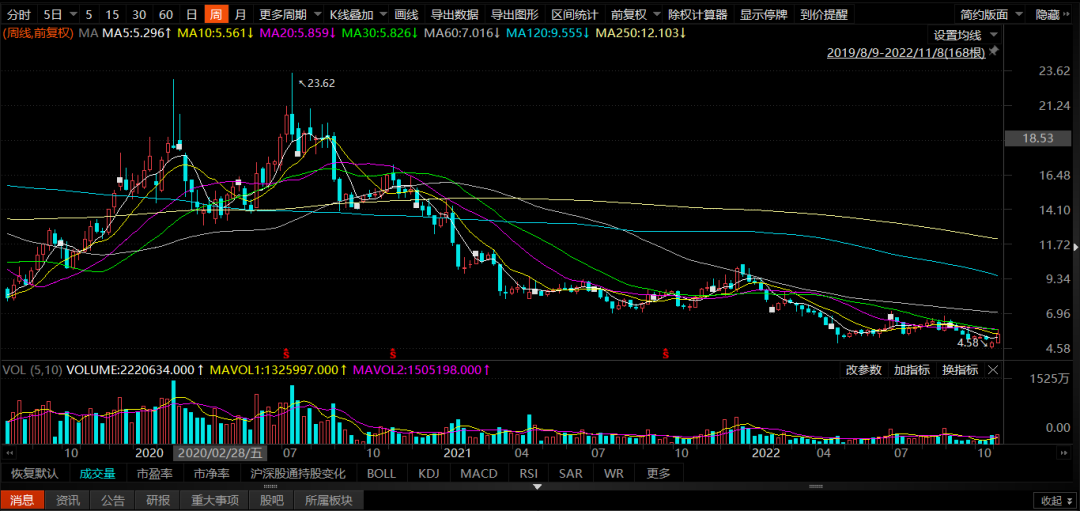Open the 公告 announcements tab
This screenshot has width=1080, height=511.
click(x=113, y=500)
